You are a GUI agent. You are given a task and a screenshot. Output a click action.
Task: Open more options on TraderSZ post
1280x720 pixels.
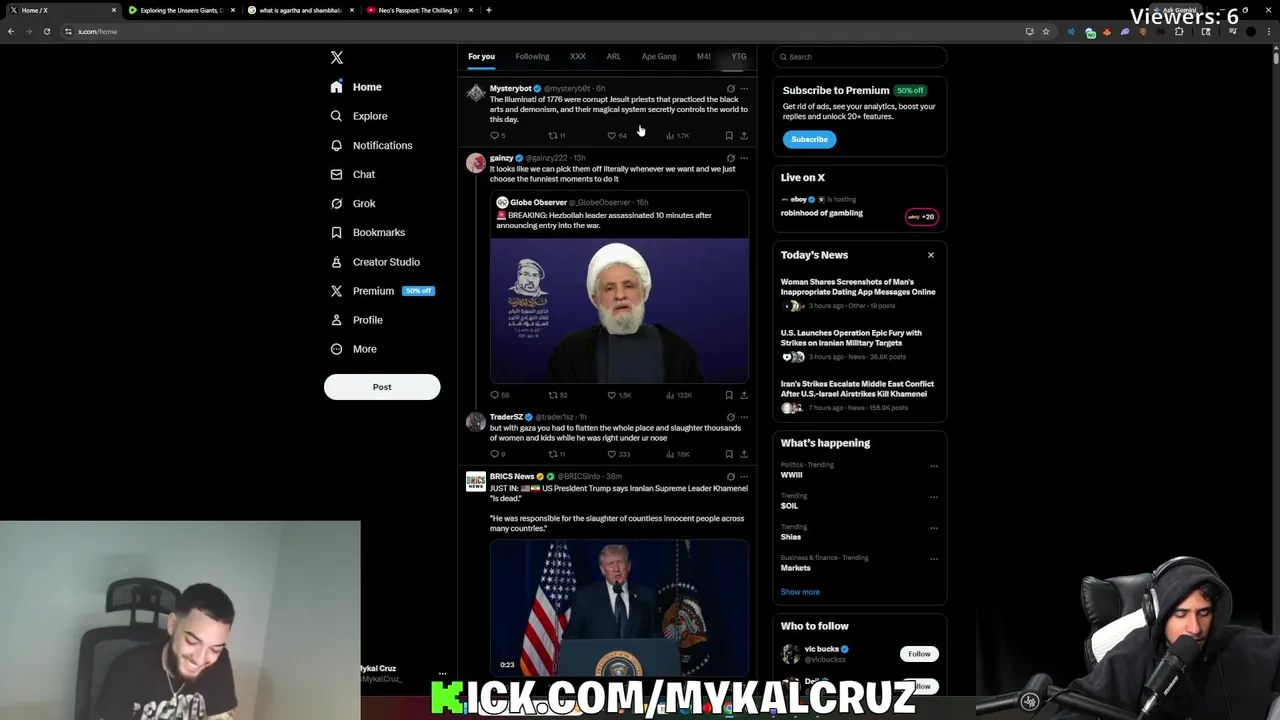click(x=743, y=417)
